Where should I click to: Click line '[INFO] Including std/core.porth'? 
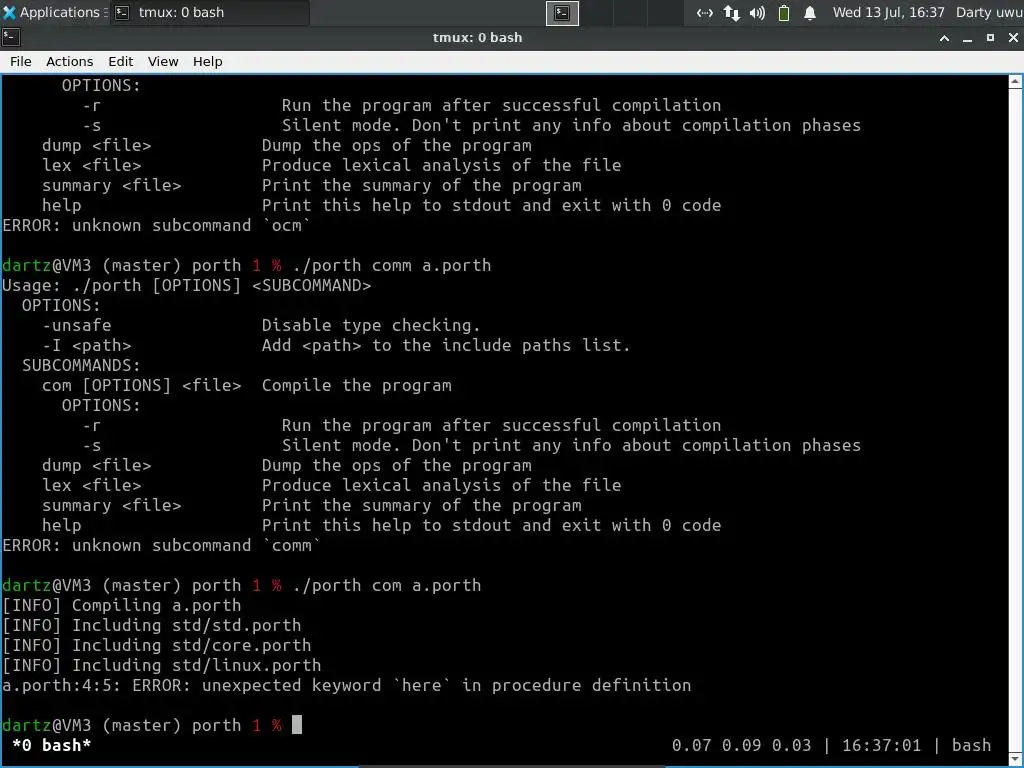tap(157, 645)
